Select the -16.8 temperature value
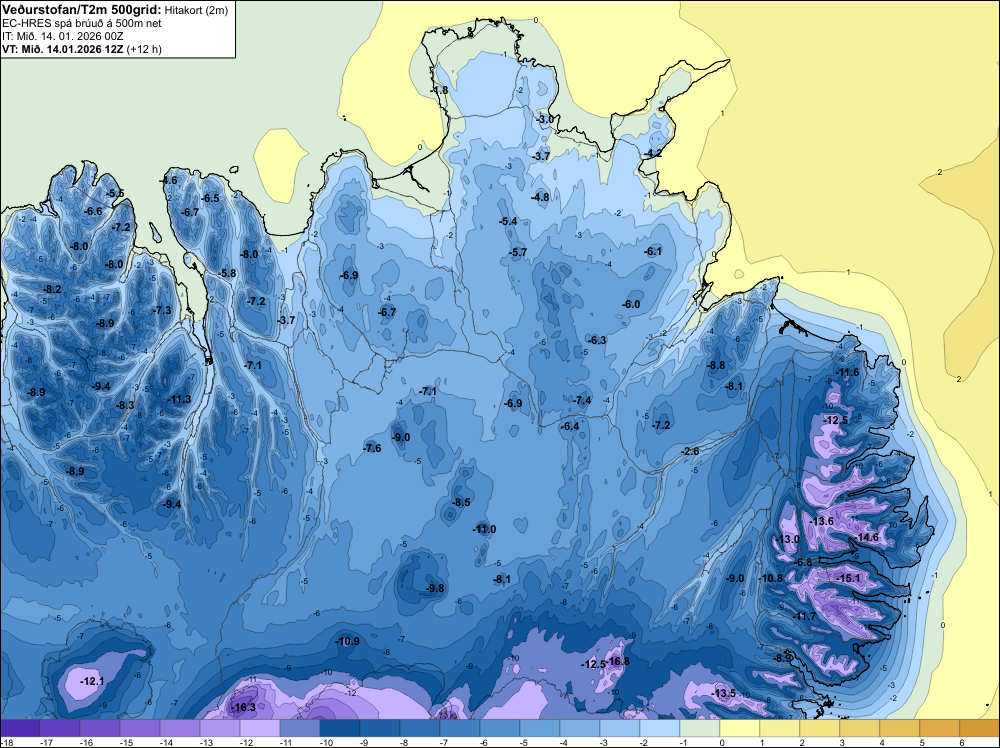Image resolution: width=1000 pixels, height=748 pixels. pyautogui.click(x=619, y=661)
